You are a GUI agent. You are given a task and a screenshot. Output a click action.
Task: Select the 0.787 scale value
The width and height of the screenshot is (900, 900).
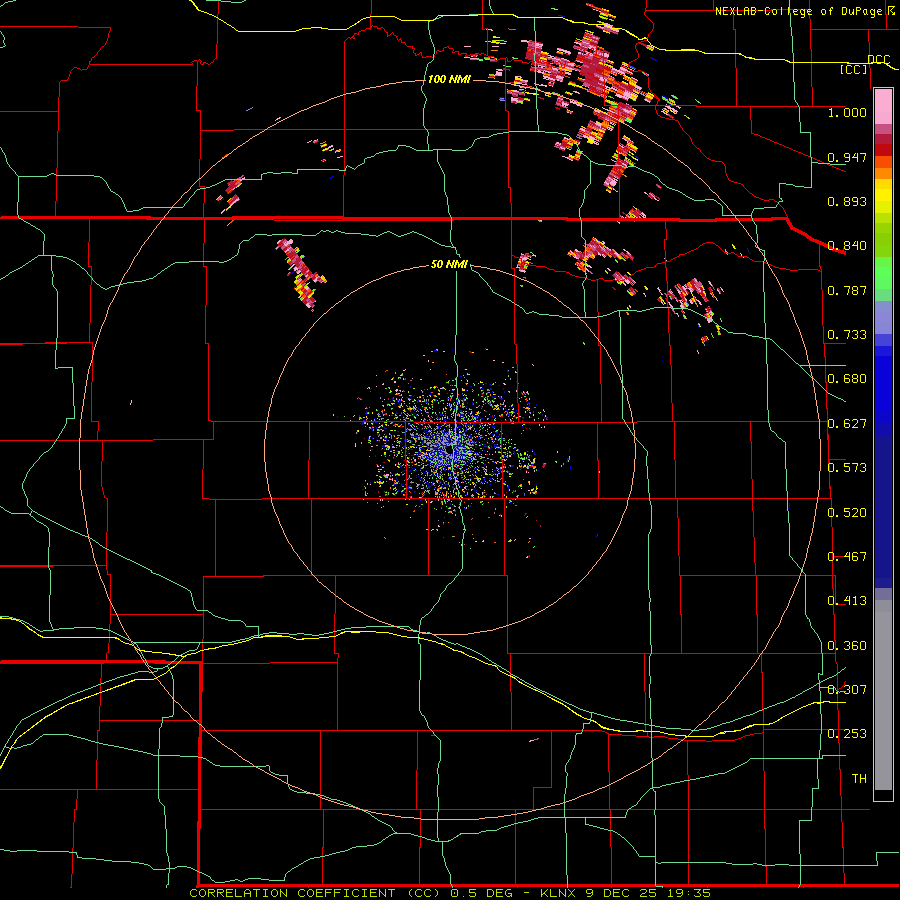[847, 290]
